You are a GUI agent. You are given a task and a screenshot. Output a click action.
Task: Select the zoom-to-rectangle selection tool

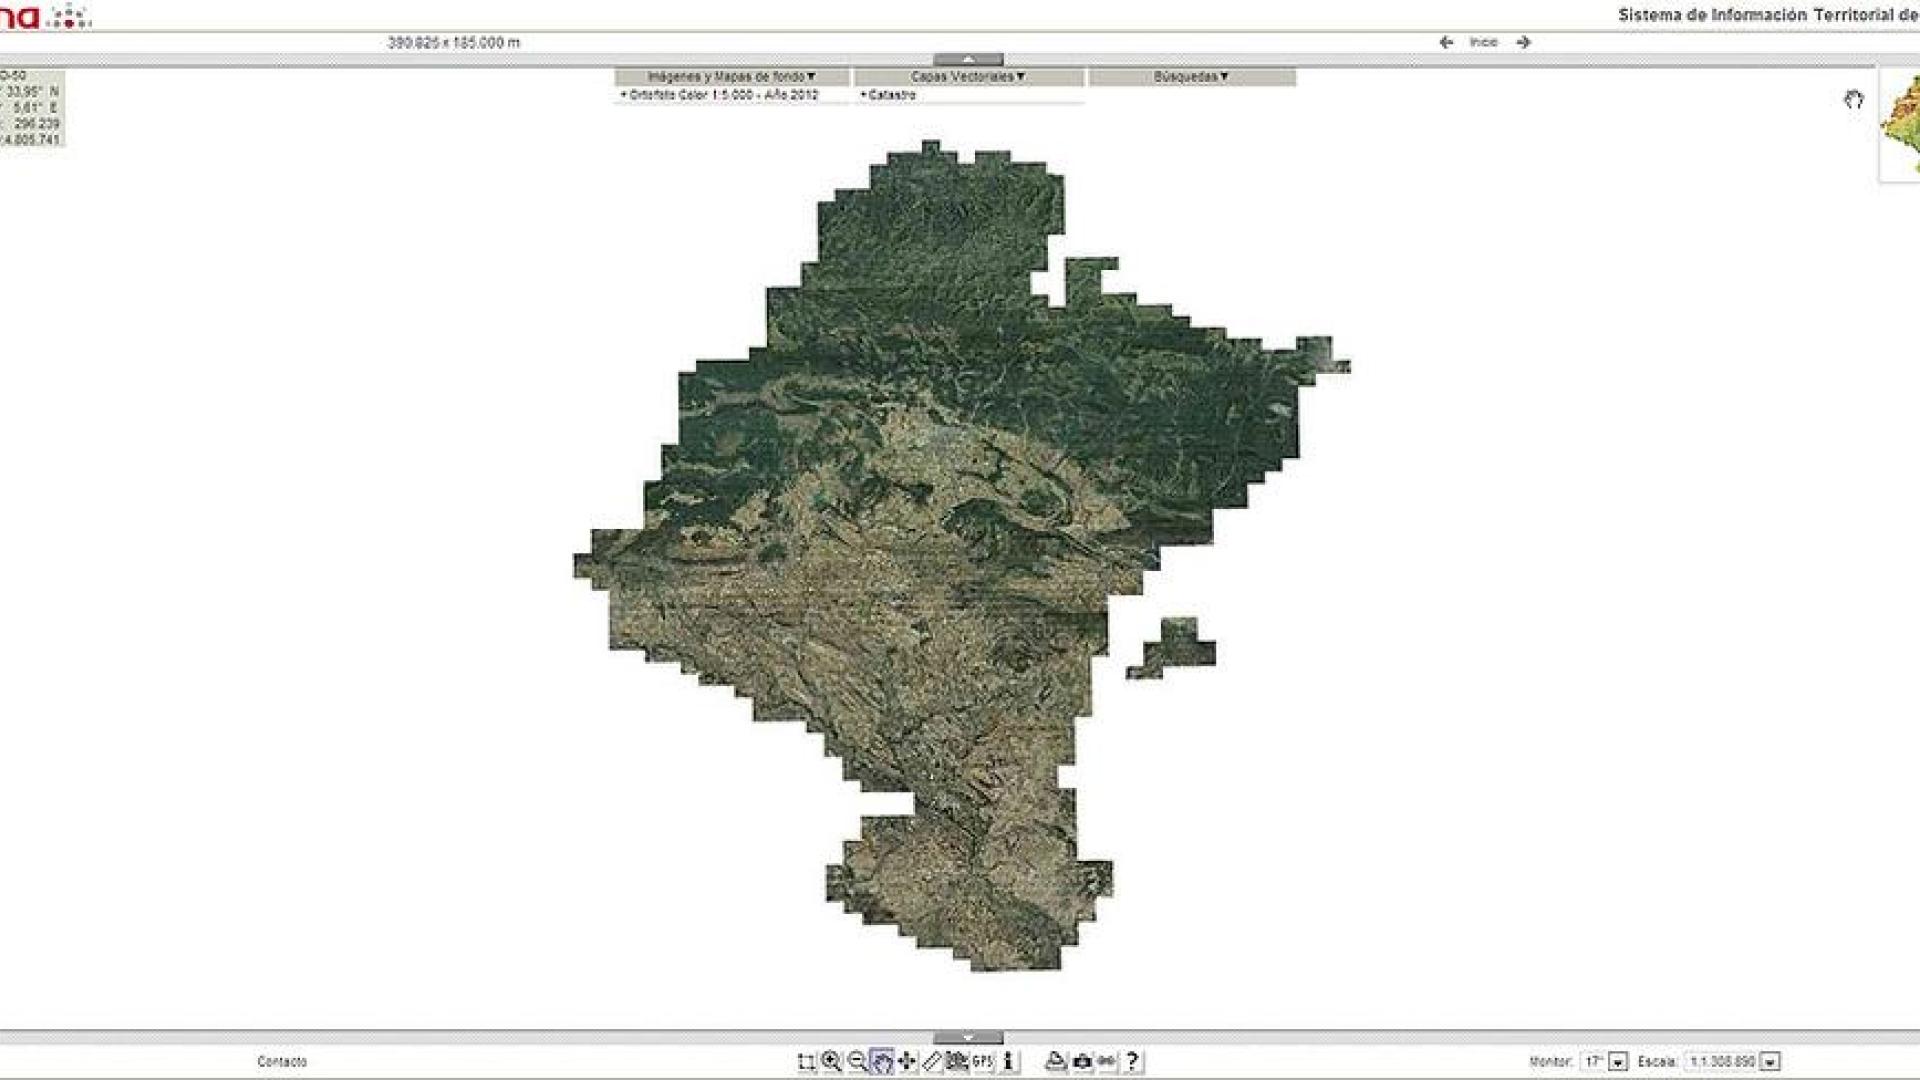(806, 1062)
